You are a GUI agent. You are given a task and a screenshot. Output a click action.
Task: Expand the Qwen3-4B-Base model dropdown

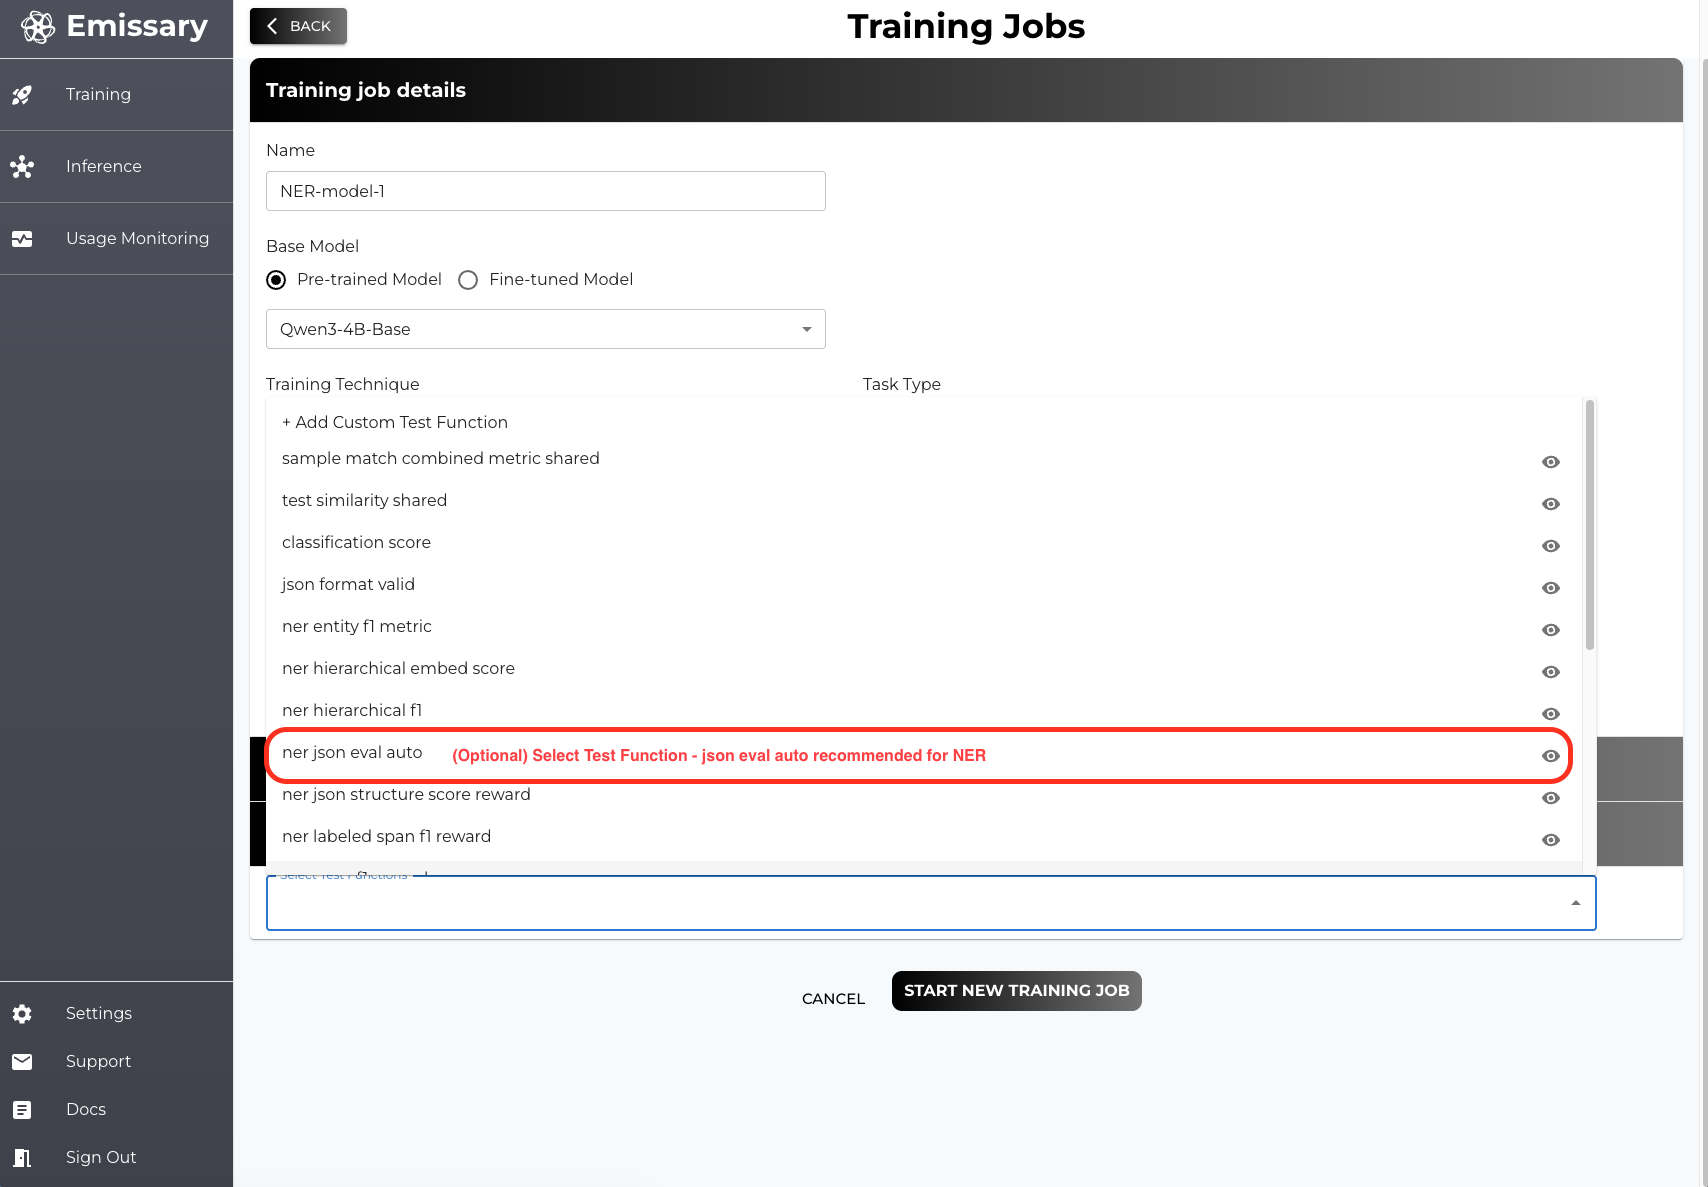coord(806,329)
